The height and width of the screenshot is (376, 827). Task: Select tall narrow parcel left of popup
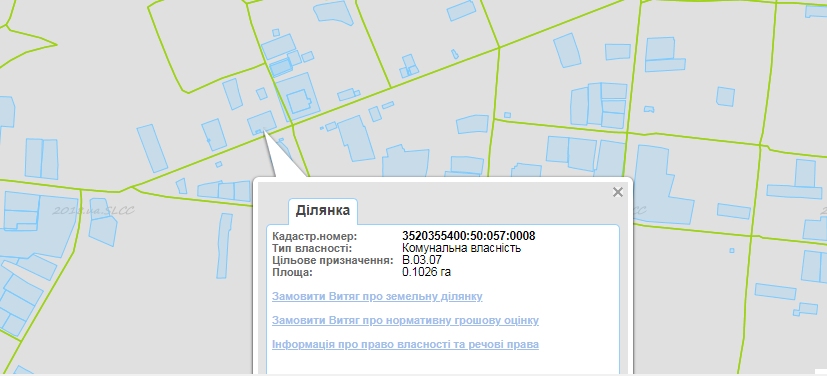click(224, 245)
